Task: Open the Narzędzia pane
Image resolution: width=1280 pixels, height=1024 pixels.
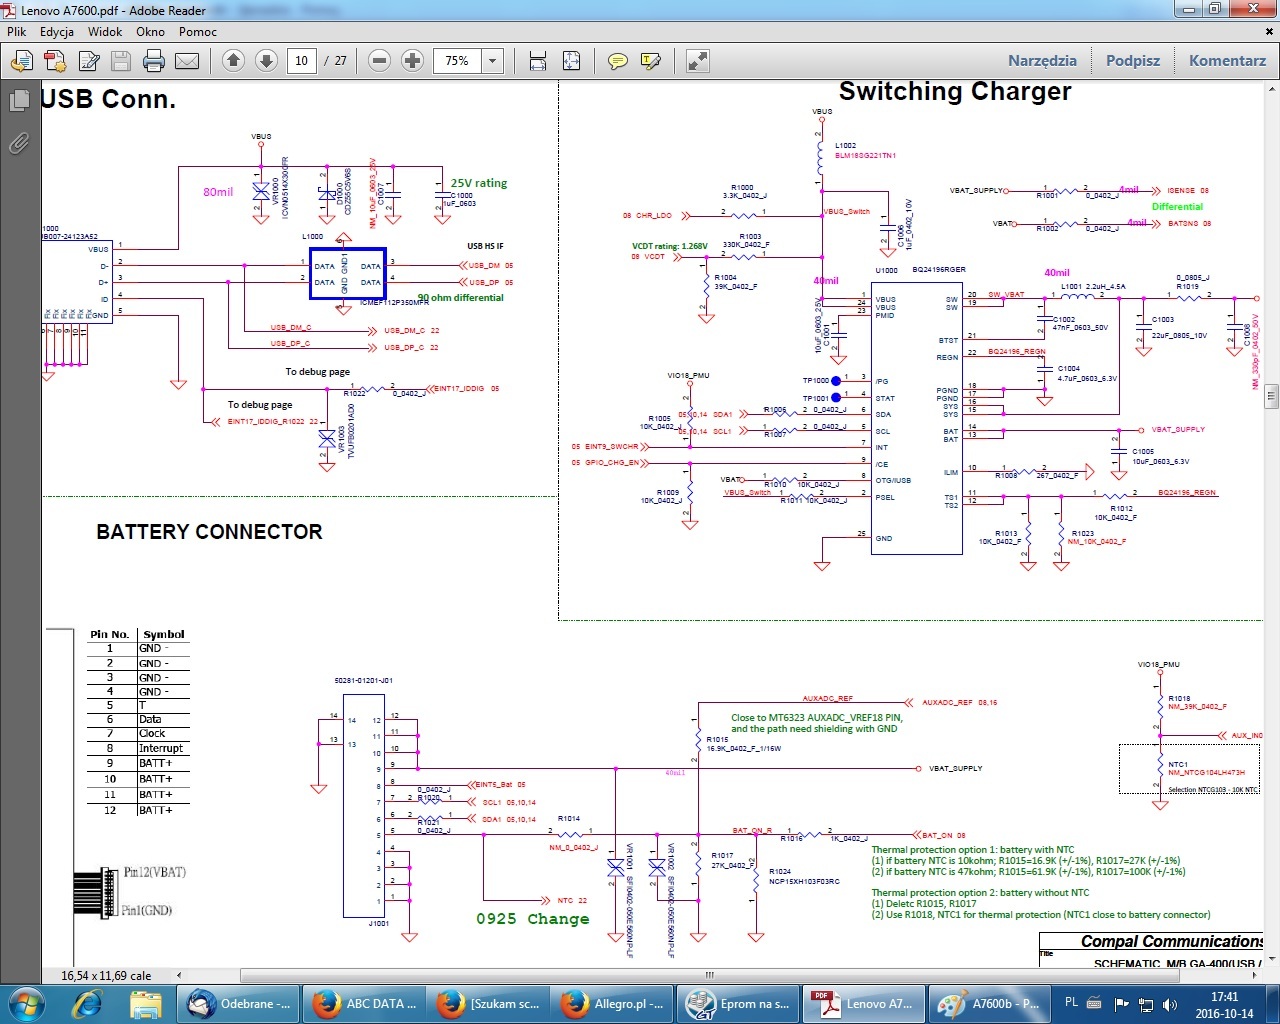Action: (1042, 61)
